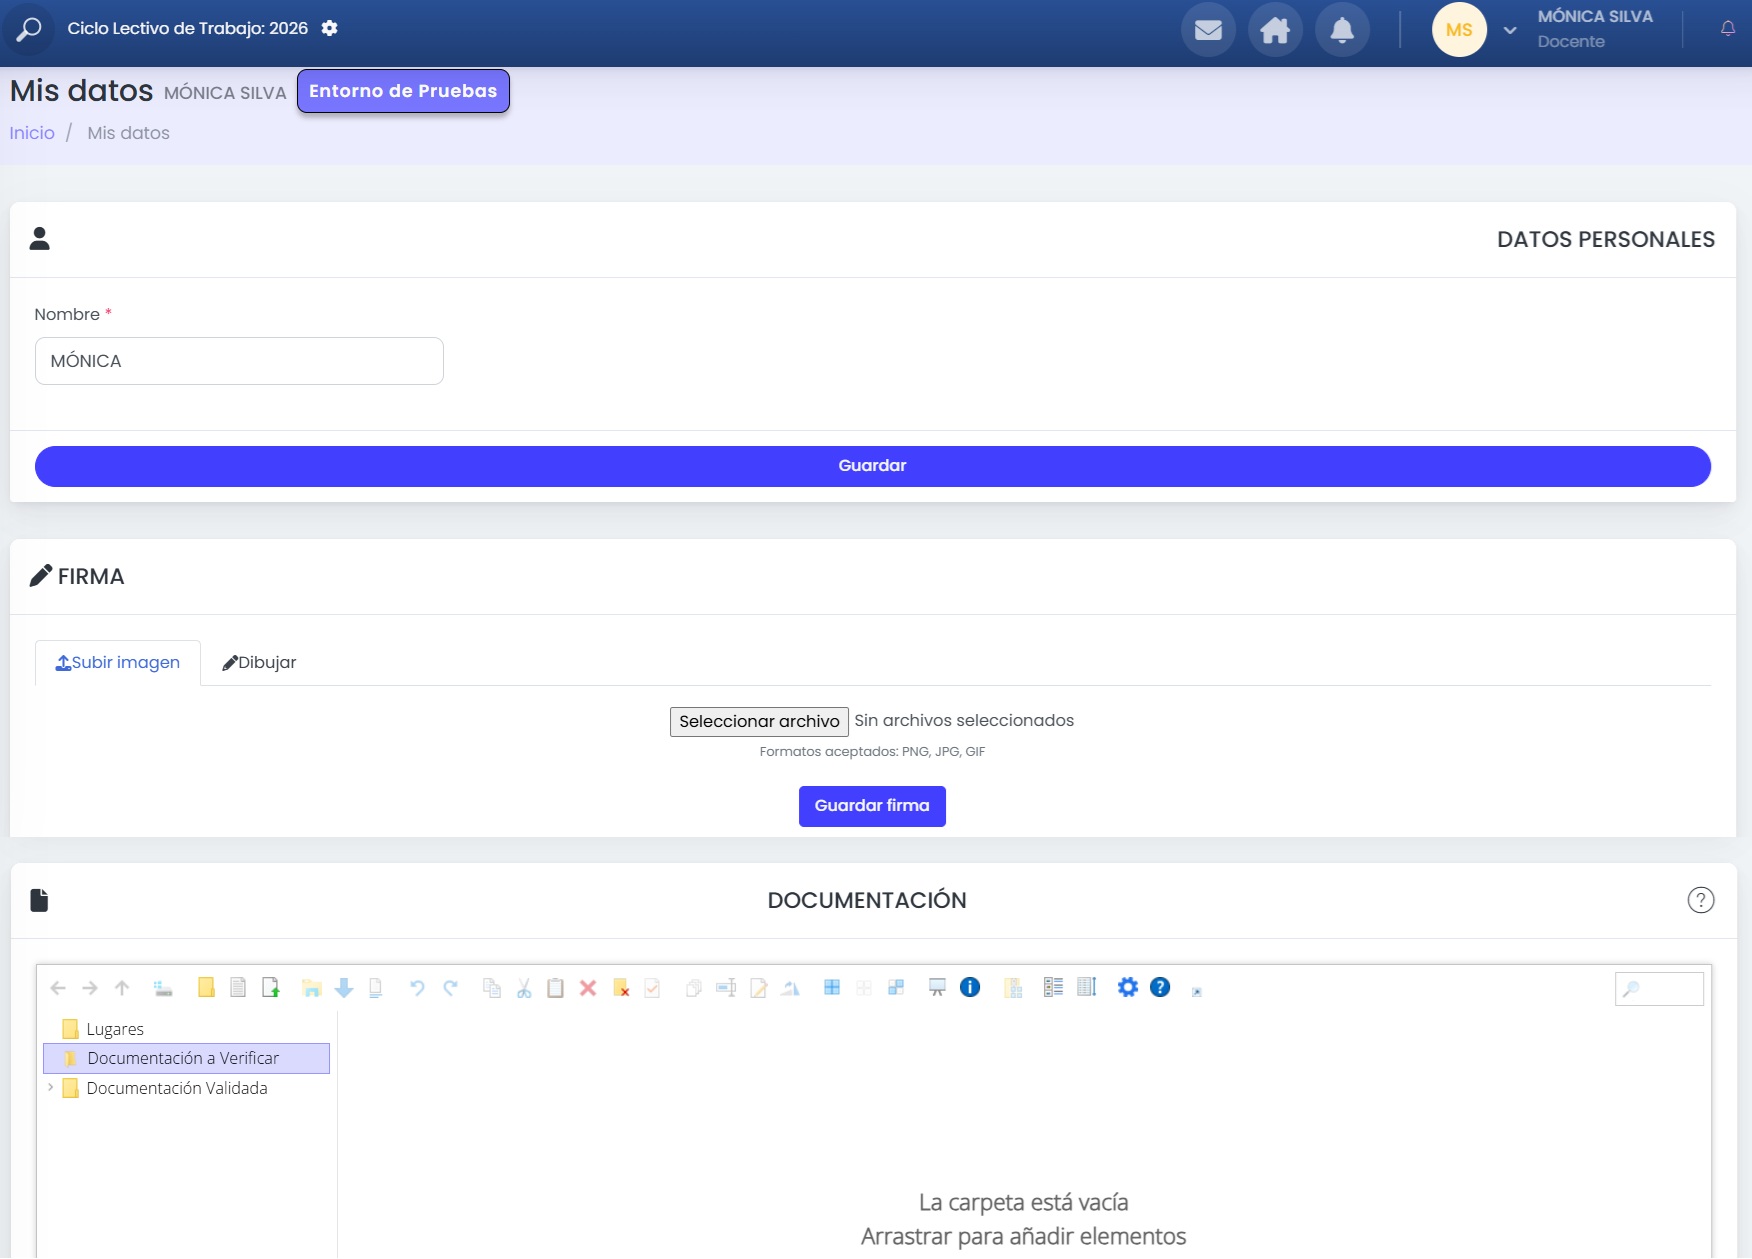Follow the Inicio breadcrumb link

(32, 133)
